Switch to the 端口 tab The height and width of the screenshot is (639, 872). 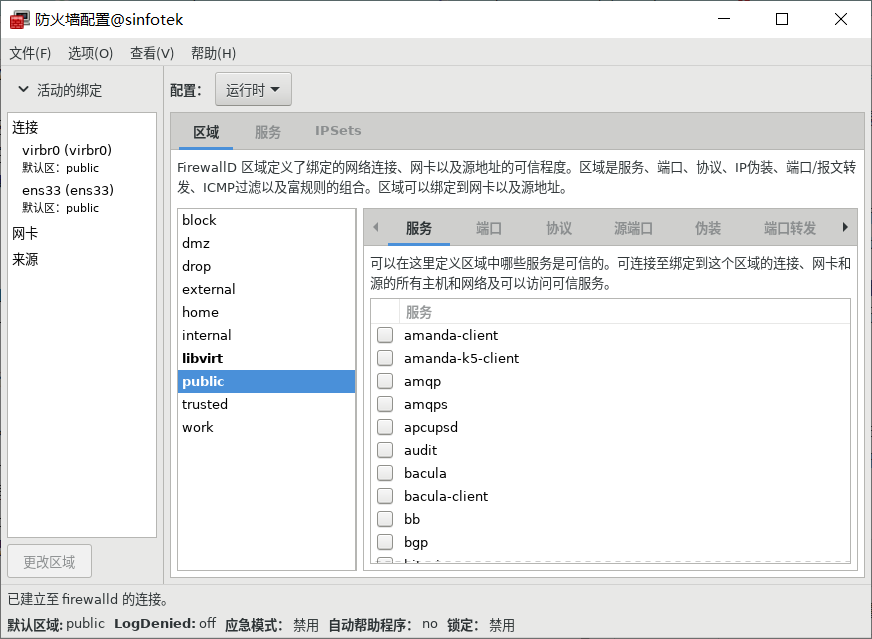(489, 228)
